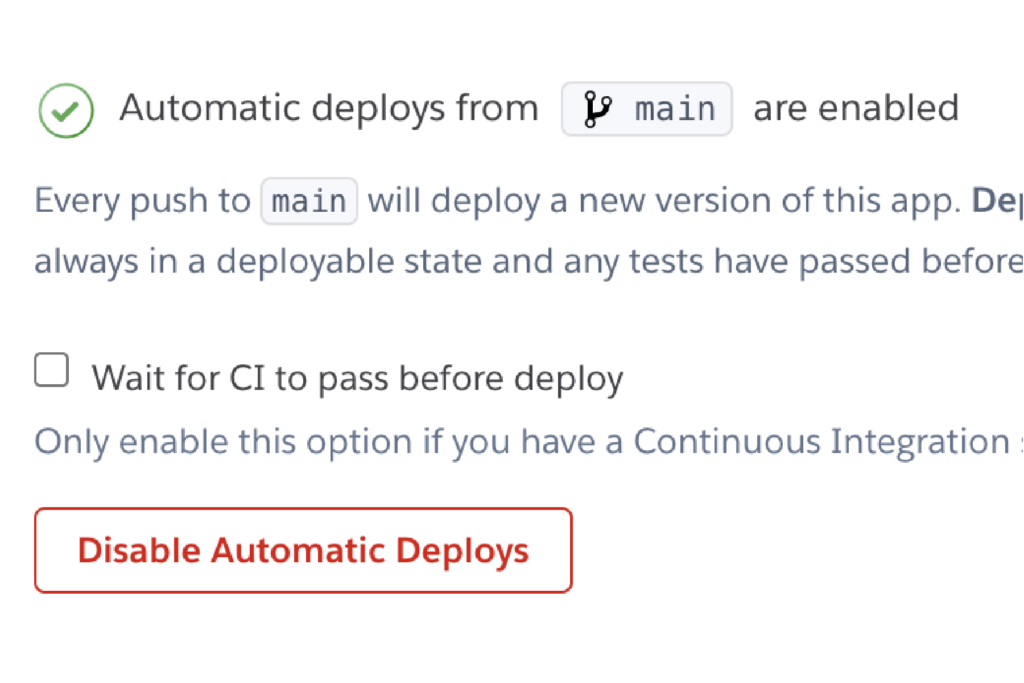The image size is (1024, 683).
Task: Click the 'main' text in the header badge
Action: [675, 109]
